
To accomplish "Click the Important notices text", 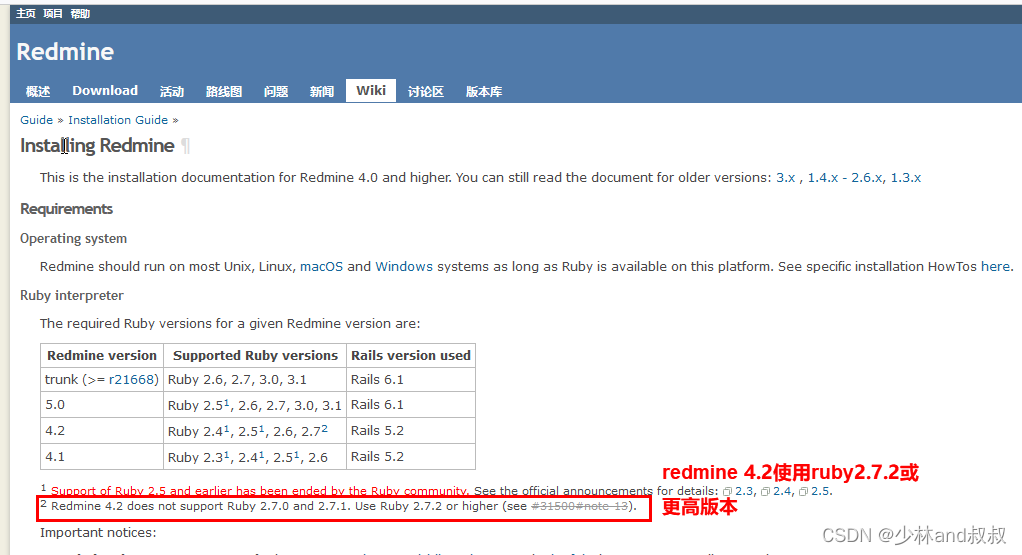I will 98,533.
